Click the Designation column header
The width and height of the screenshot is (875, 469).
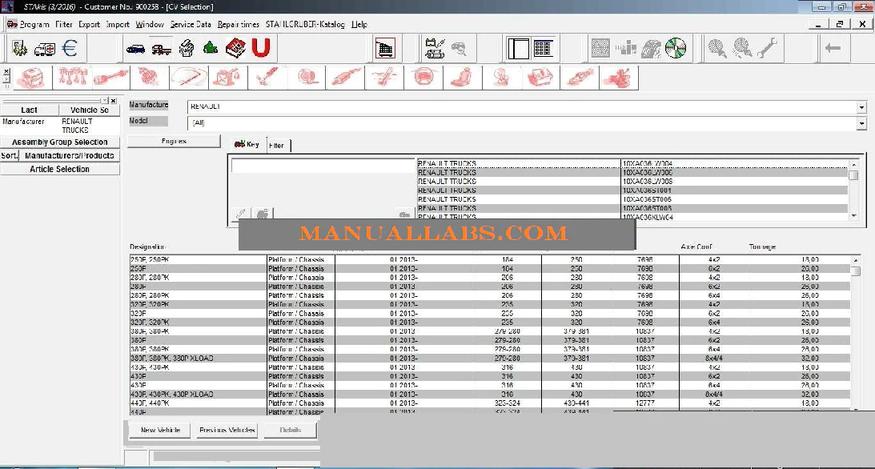coord(147,246)
